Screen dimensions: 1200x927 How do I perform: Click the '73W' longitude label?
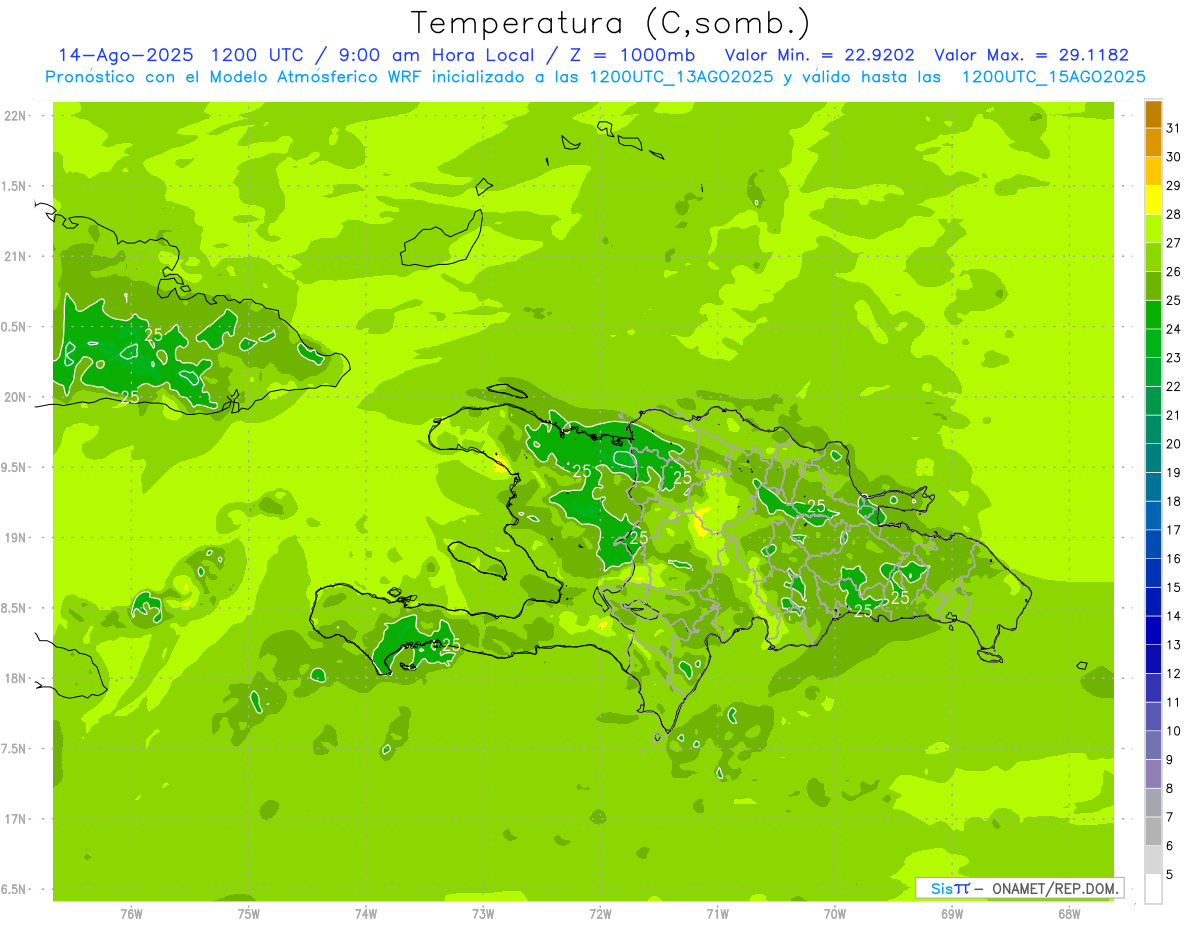(x=483, y=914)
